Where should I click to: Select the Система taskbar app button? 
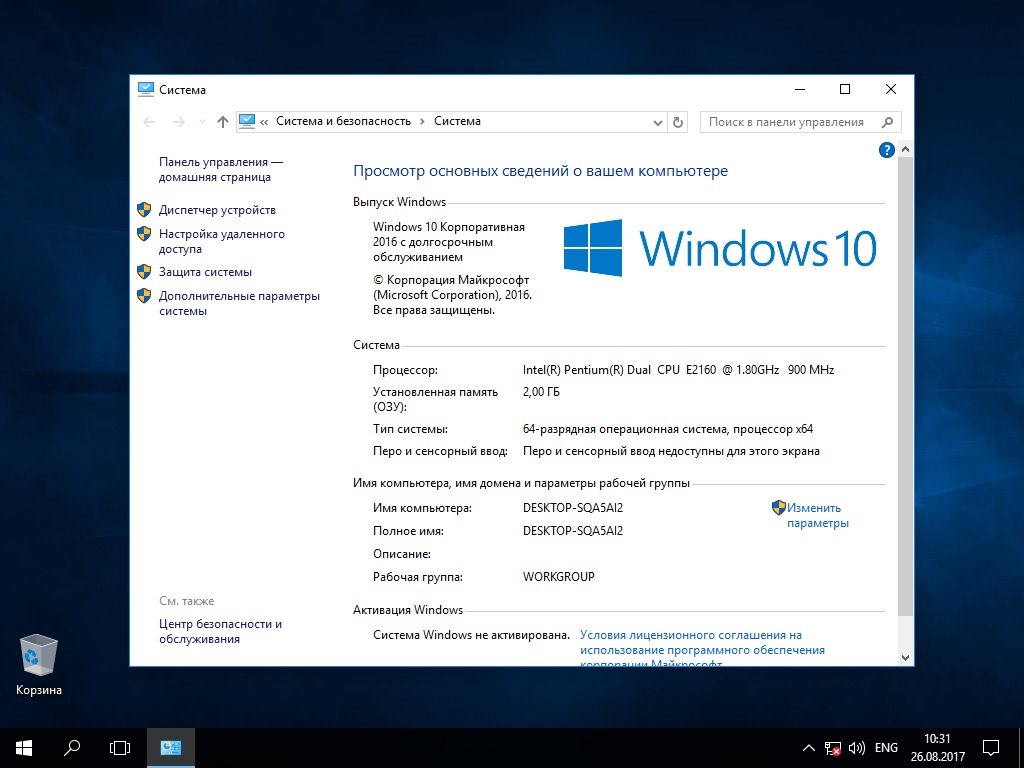click(170, 748)
